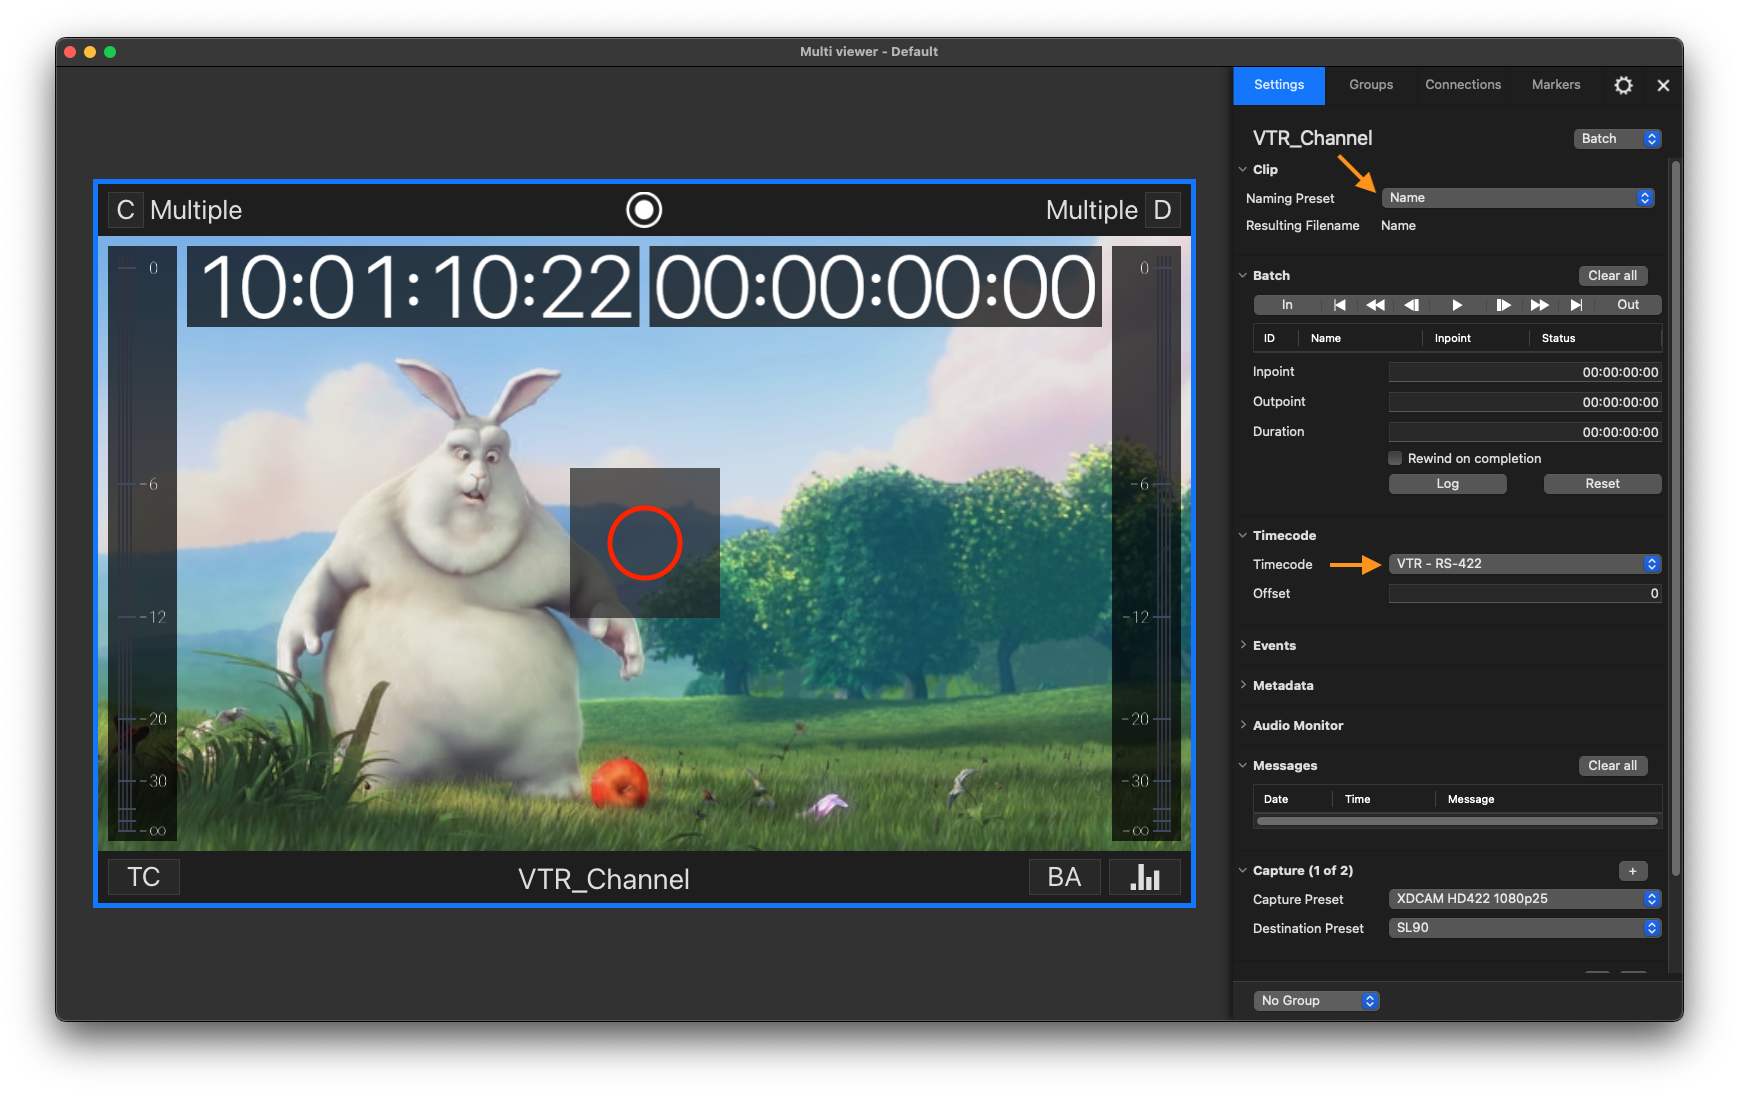The image size is (1739, 1095).
Task: Expand the Metadata section
Action: pos(1243,686)
